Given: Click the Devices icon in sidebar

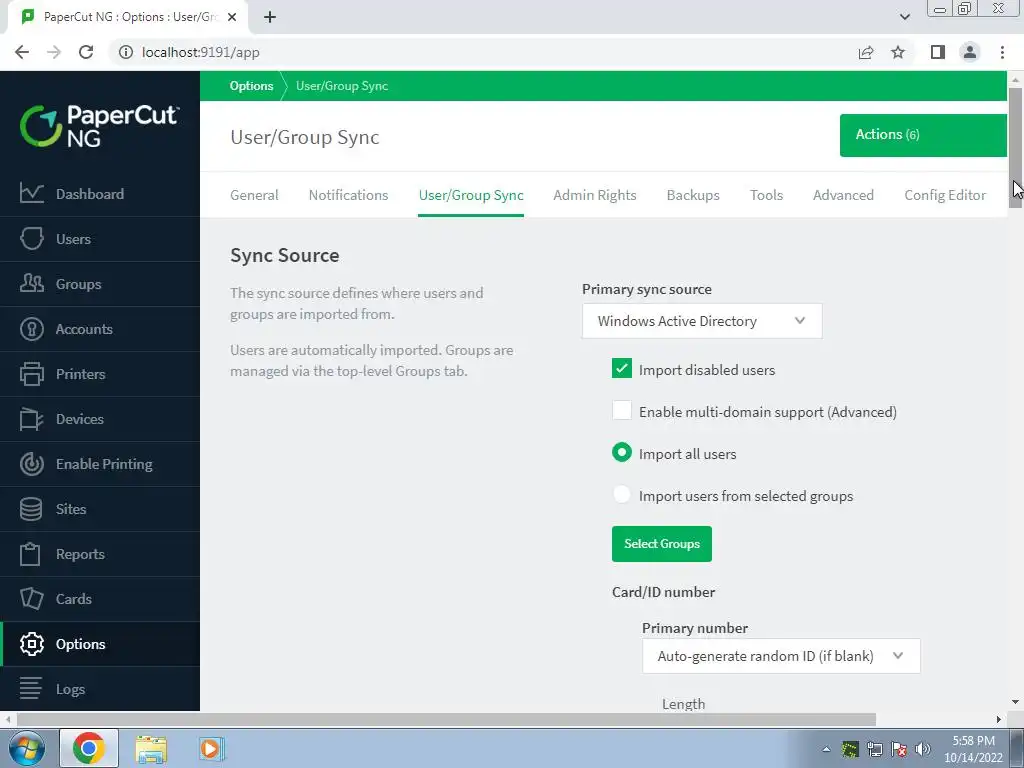Looking at the screenshot, I should pos(31,419).
